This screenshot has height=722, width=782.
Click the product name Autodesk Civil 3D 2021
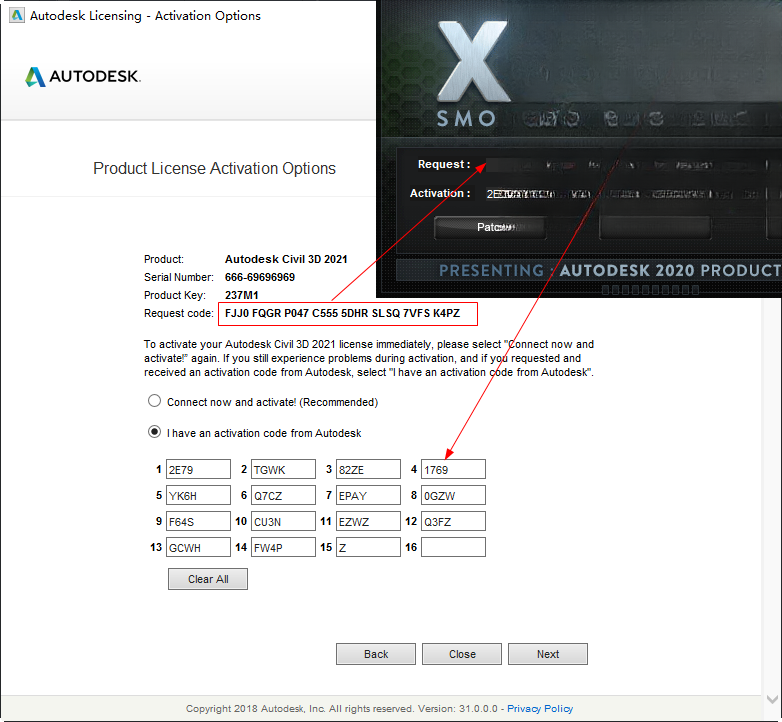point(286,259)
